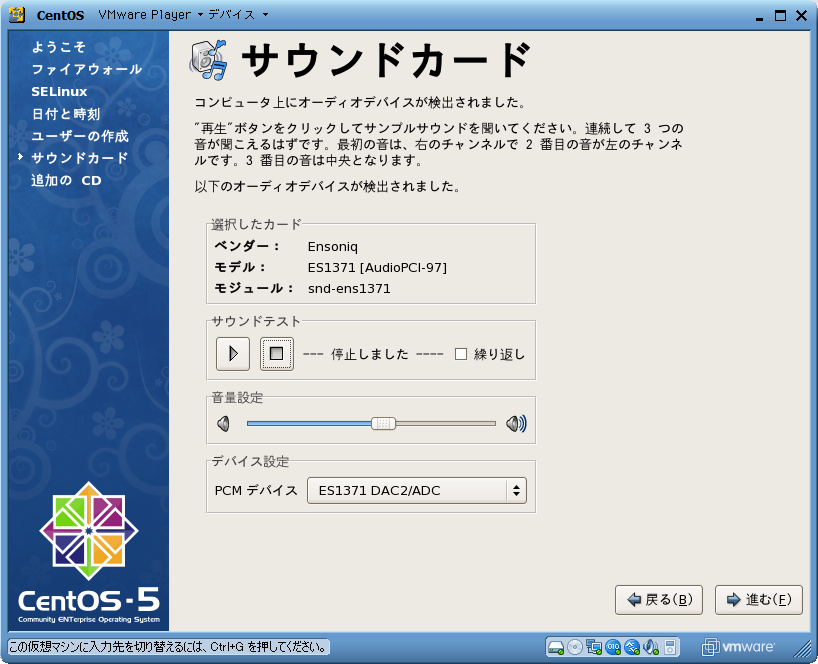The image size is (818, 664).
Task: Click the CentOS 5 logo in the sidebar
Action: tap(89, 553)
